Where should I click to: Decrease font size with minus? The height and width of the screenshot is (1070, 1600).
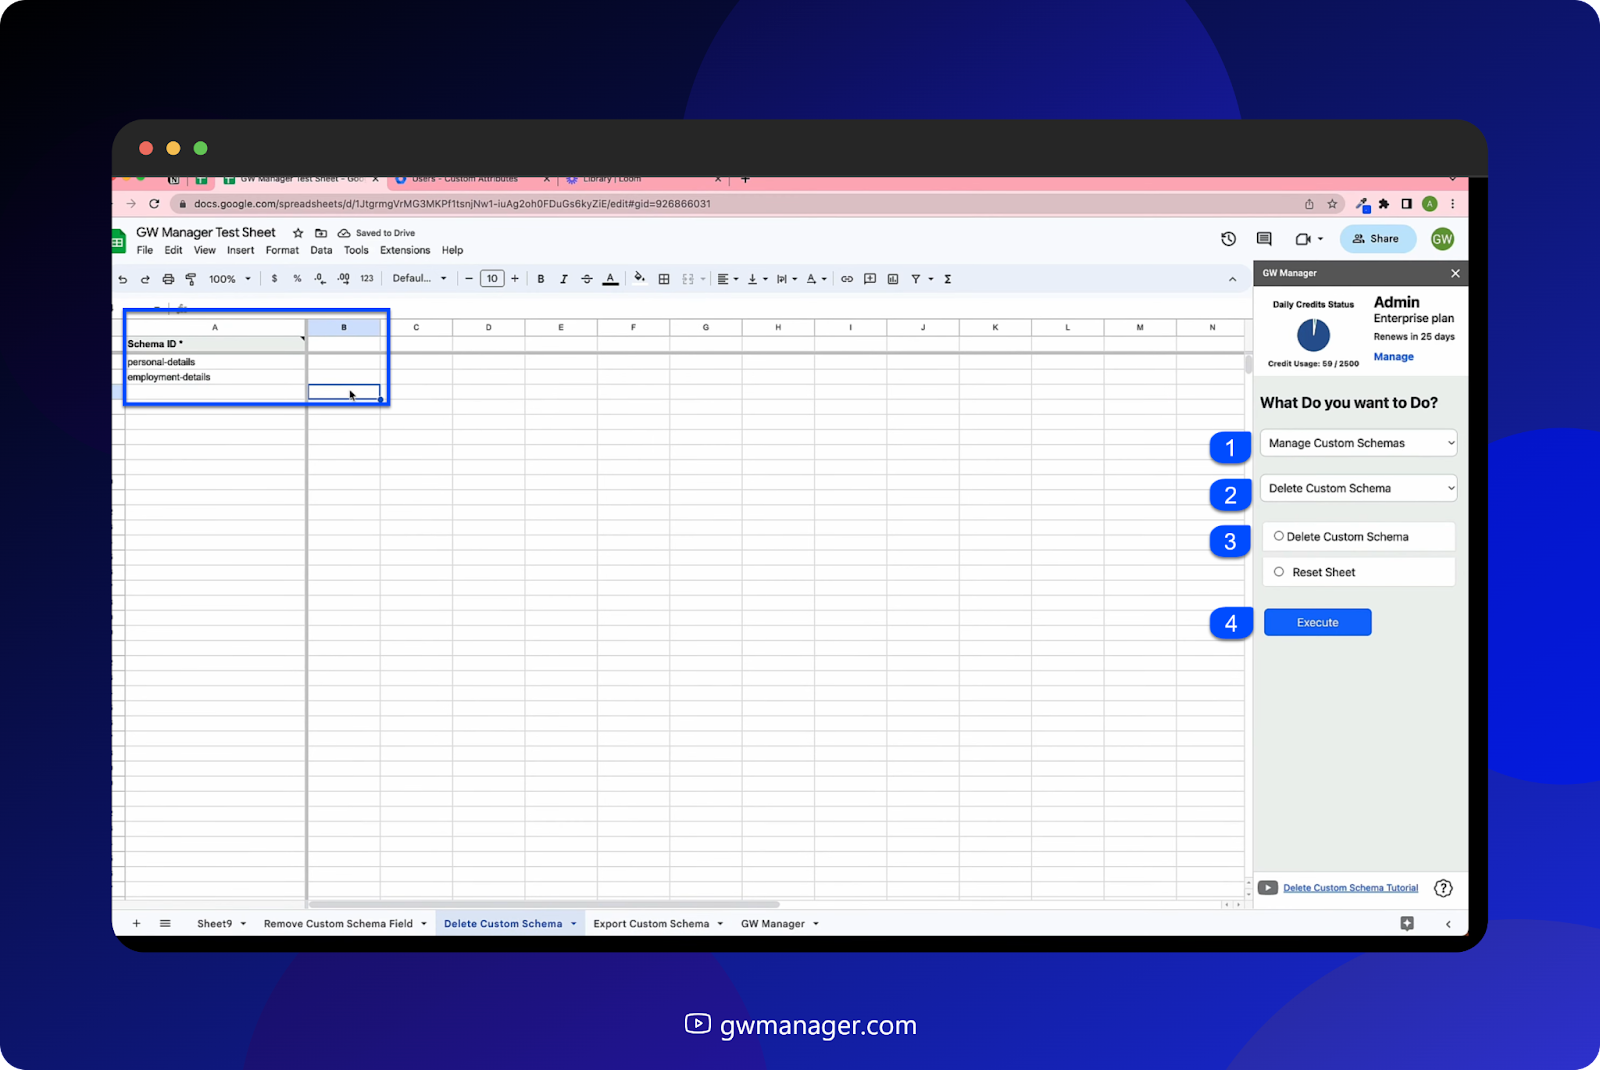[469, 279]
